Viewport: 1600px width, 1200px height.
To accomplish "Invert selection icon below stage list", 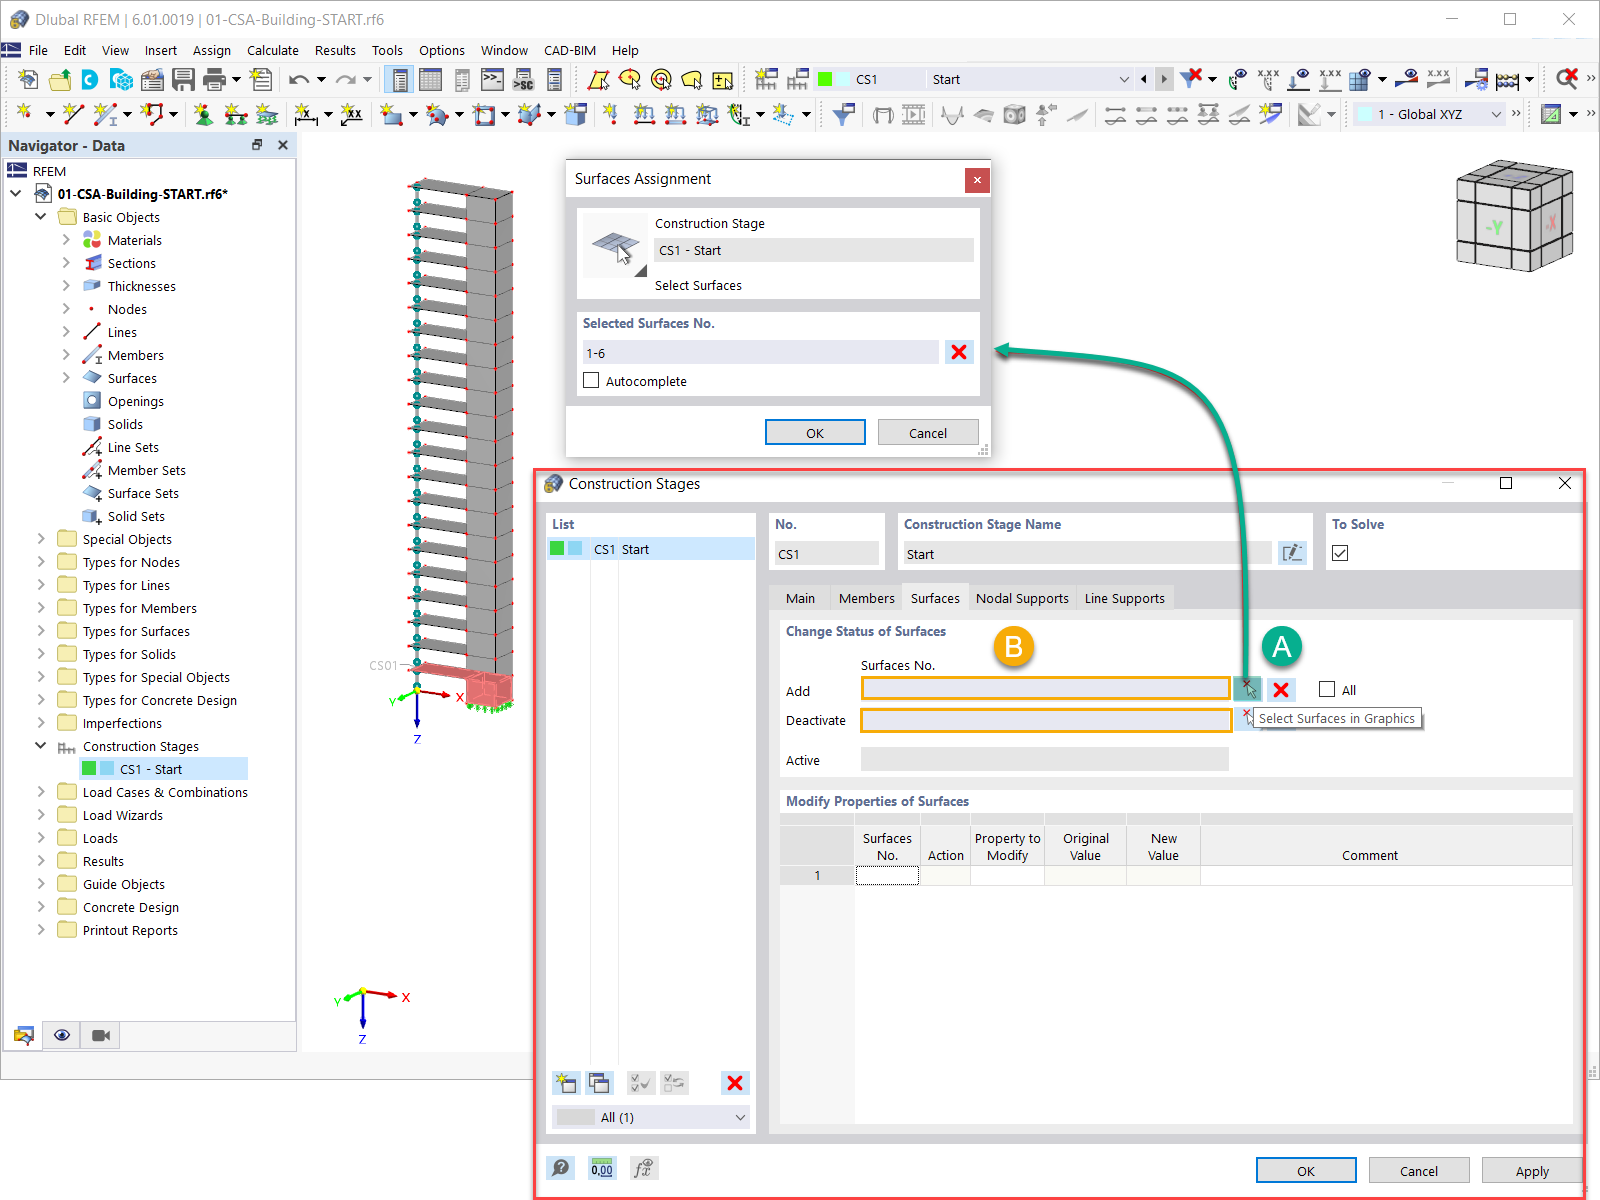I will [x=675, y=1083].
